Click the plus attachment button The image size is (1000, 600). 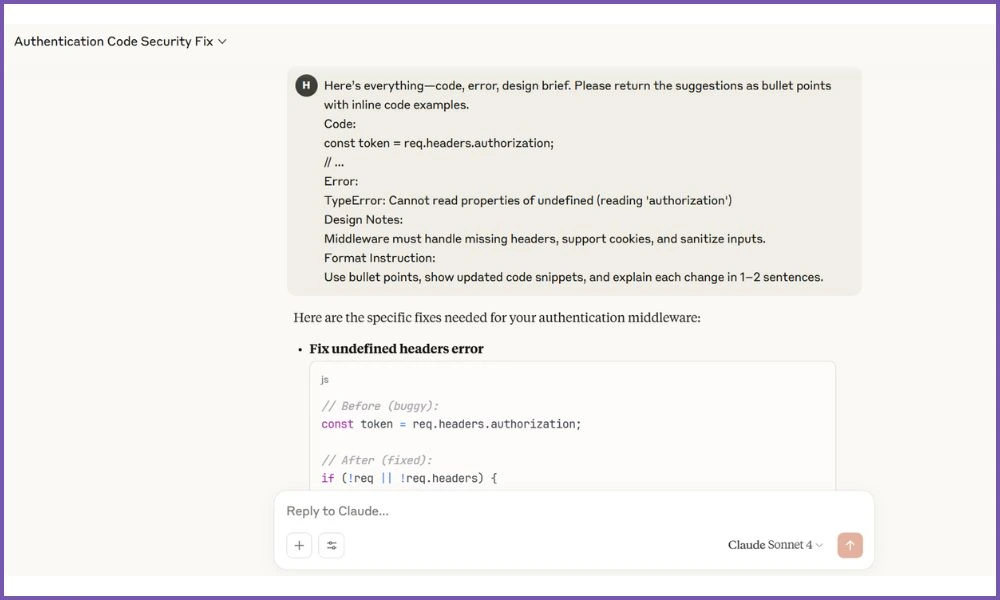(x=299, y=545)
